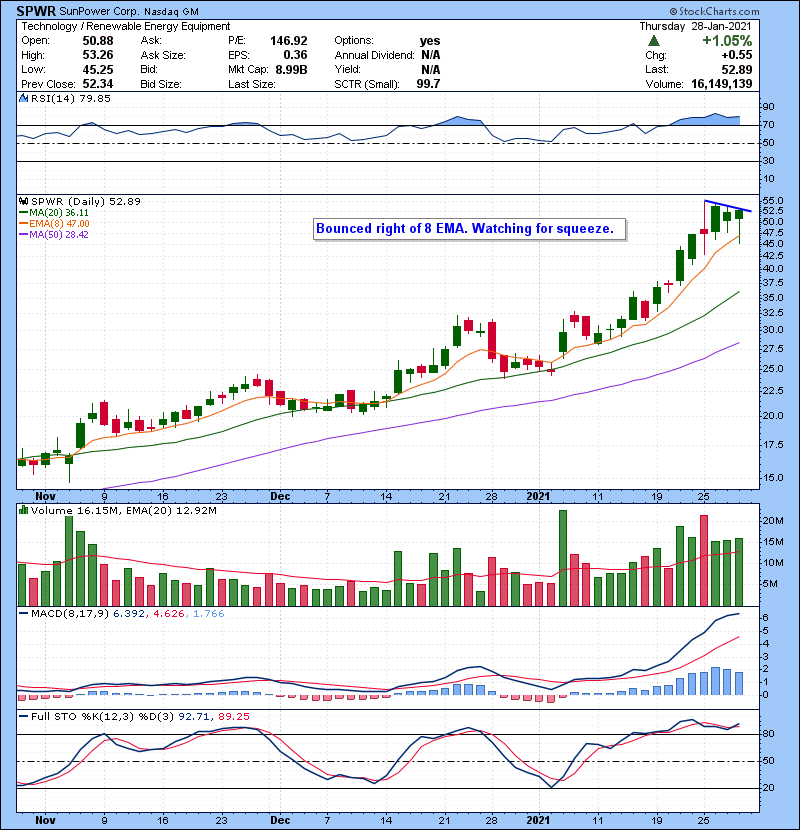This screenshot has width=800, height=830.
Task: Click the green up-arrow price change icon
Action: click(x=653, y=40)
